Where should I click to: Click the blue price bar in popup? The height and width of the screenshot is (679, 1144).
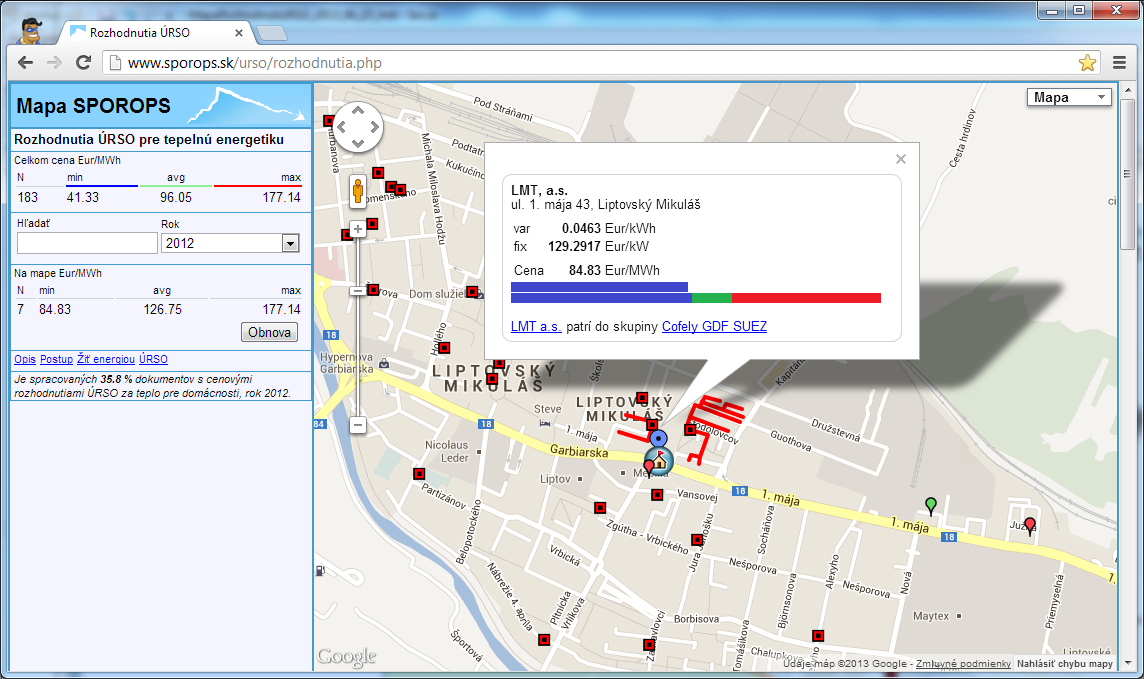599,287
